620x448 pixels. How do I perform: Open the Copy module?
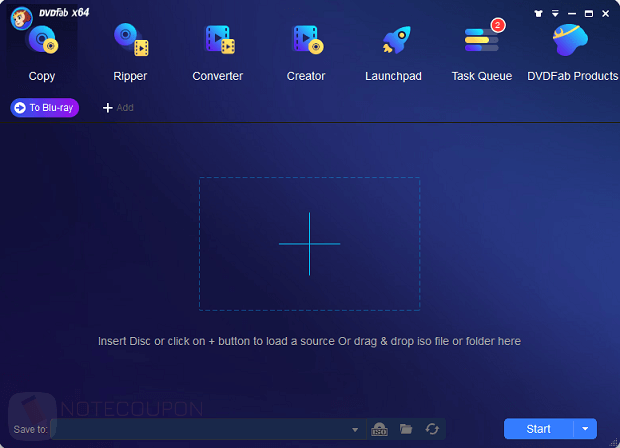pos(42,52)
